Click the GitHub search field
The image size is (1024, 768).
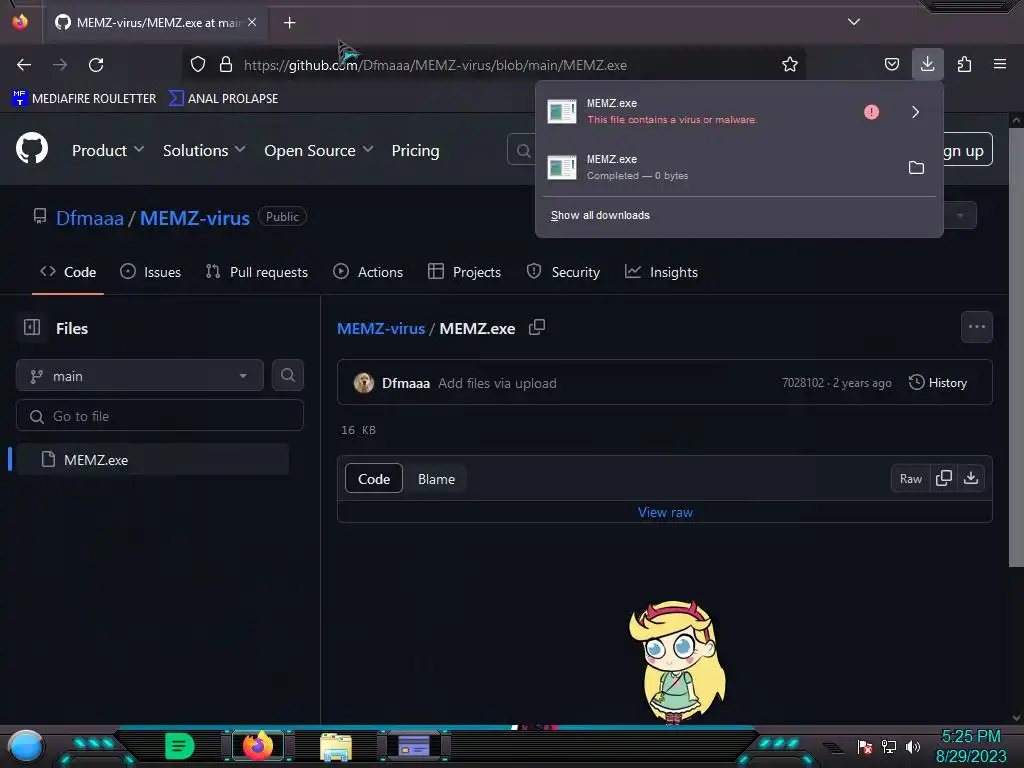click(x=522, y=150)
